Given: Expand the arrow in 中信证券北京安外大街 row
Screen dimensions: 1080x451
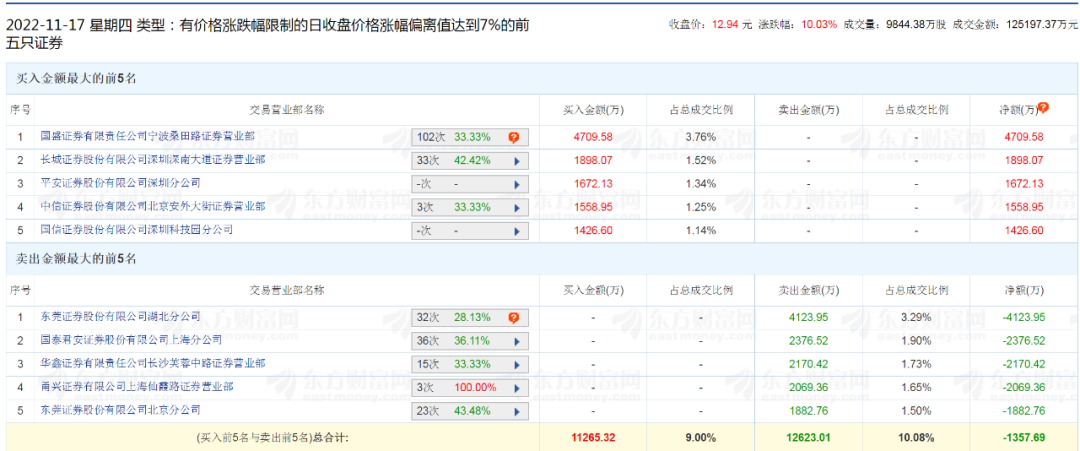Looking at the screenshot, I should click(x=516, y=207).
